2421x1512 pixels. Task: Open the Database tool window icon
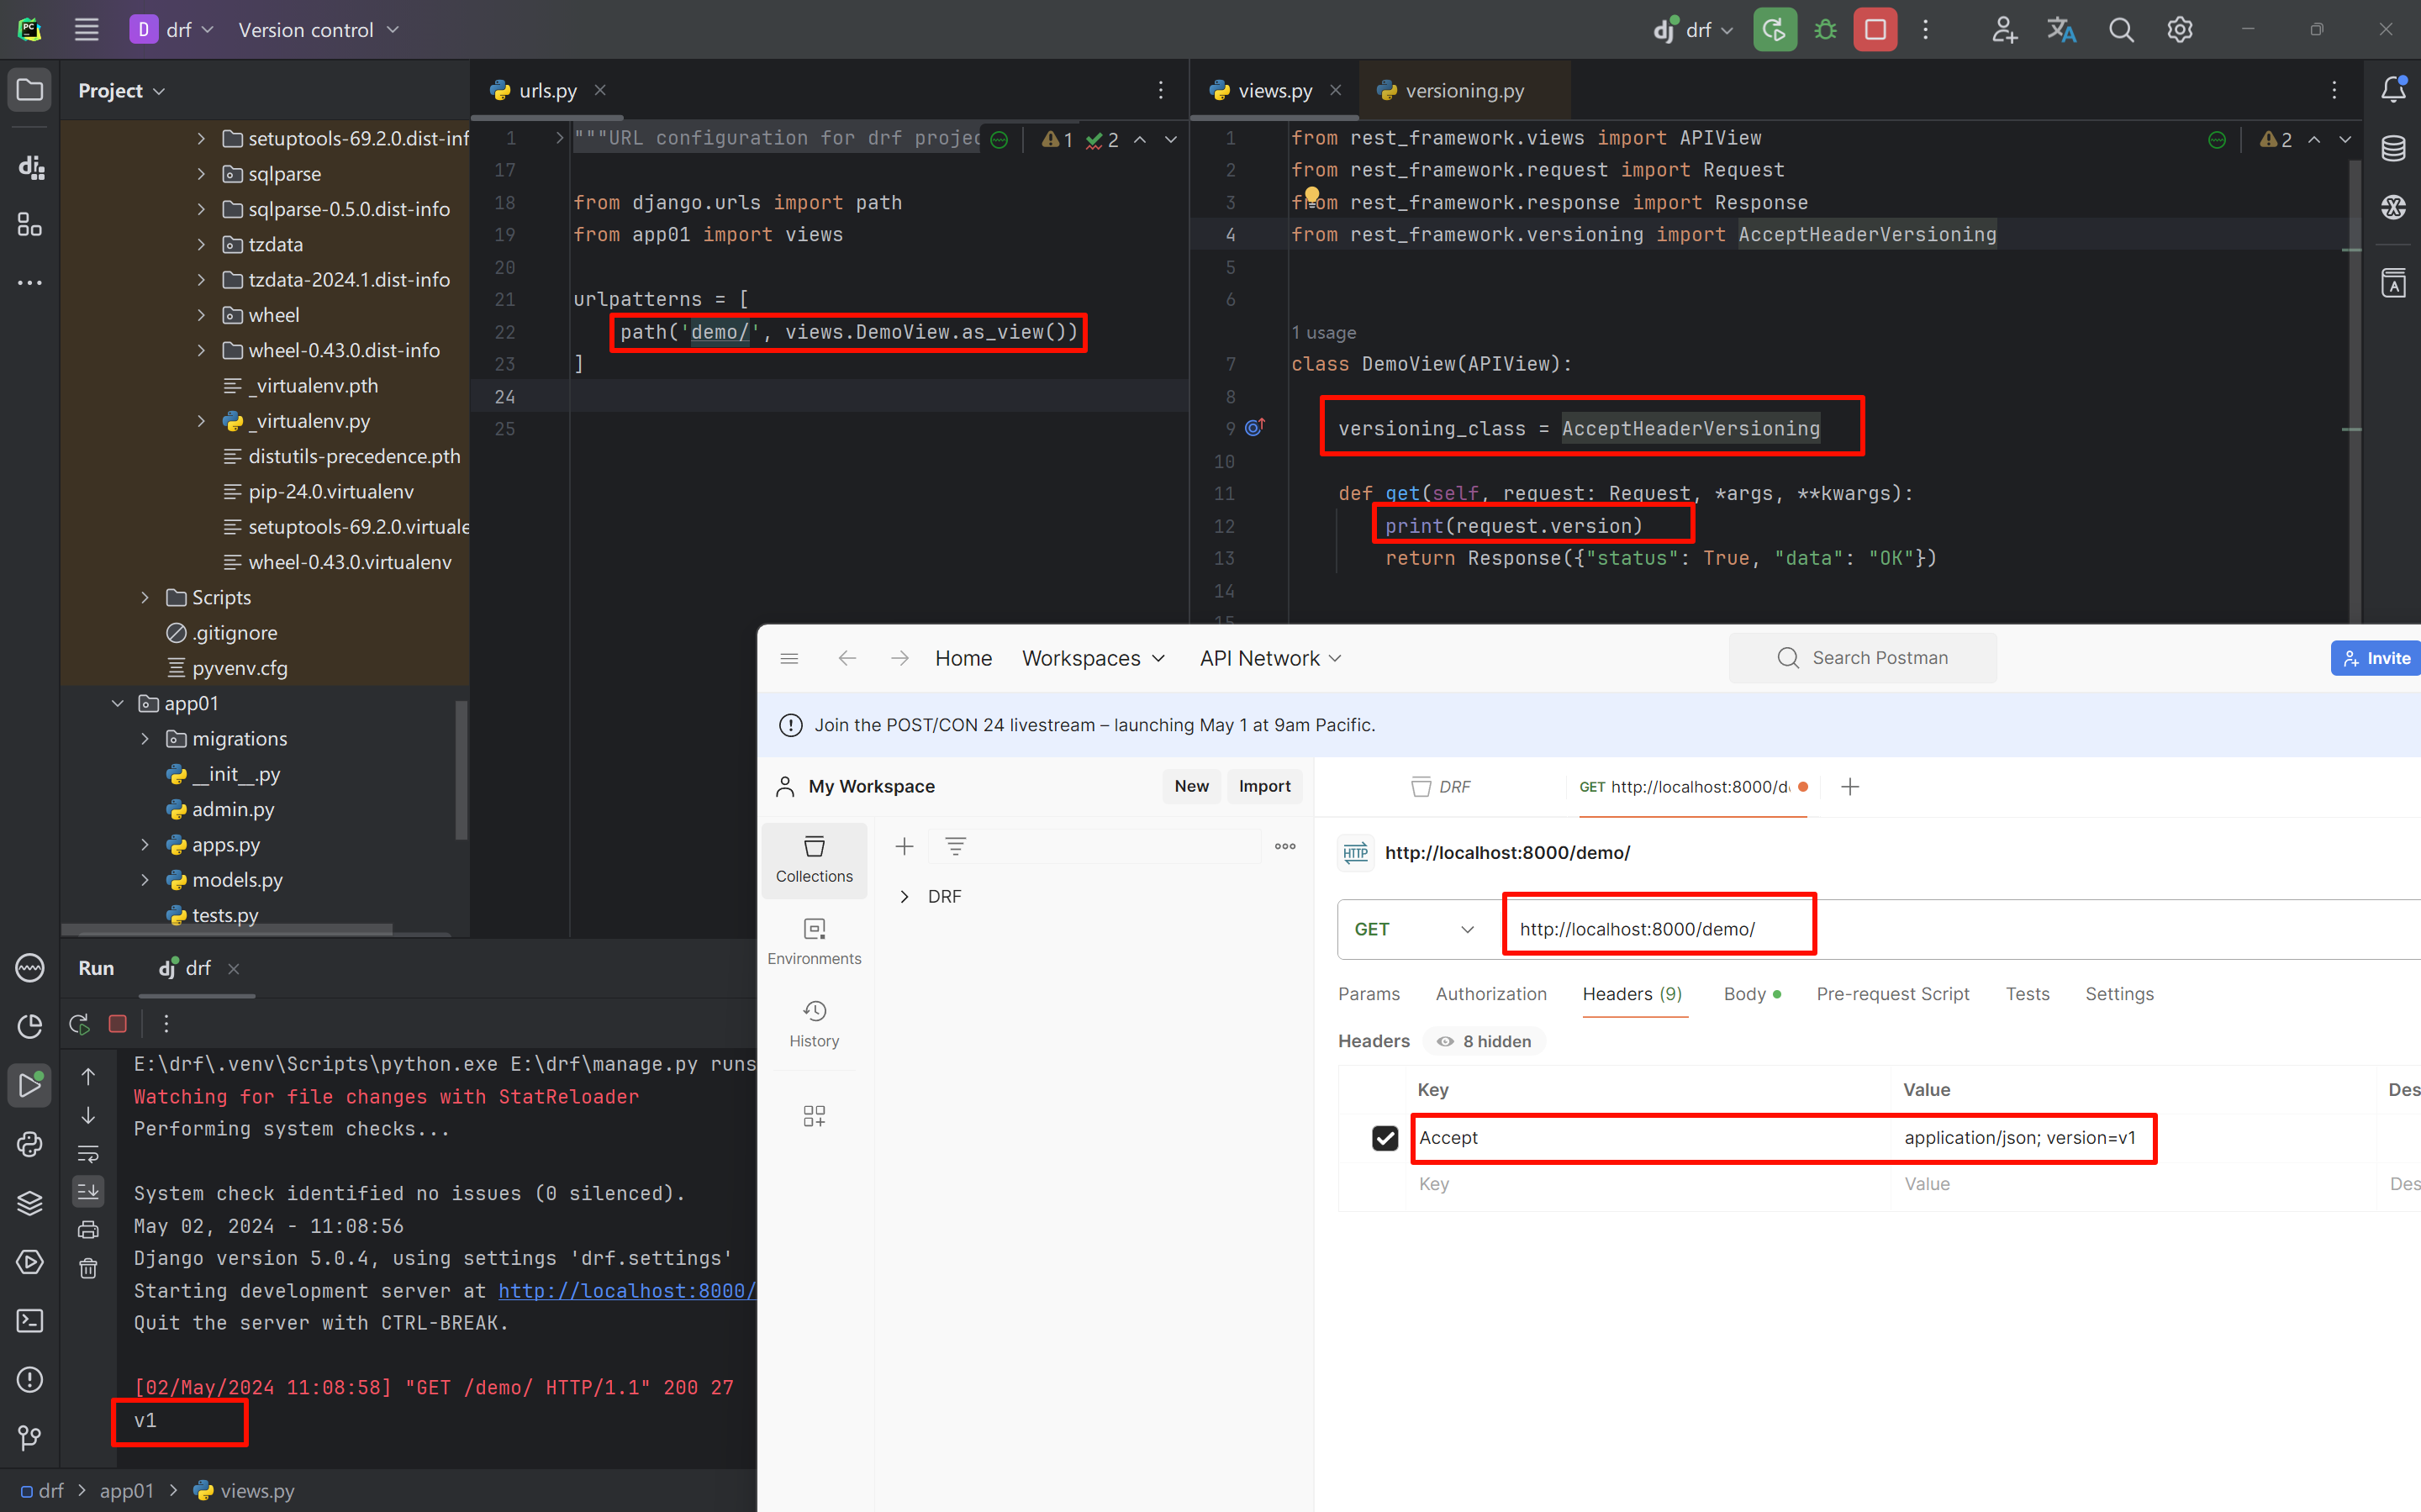coord(2393,148)
